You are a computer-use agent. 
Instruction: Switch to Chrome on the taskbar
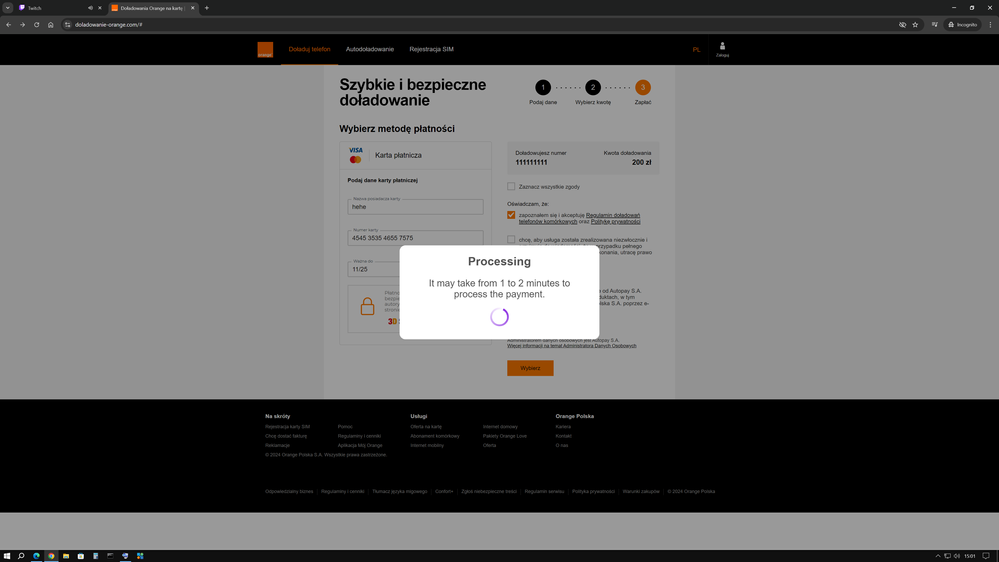(51, 556)
